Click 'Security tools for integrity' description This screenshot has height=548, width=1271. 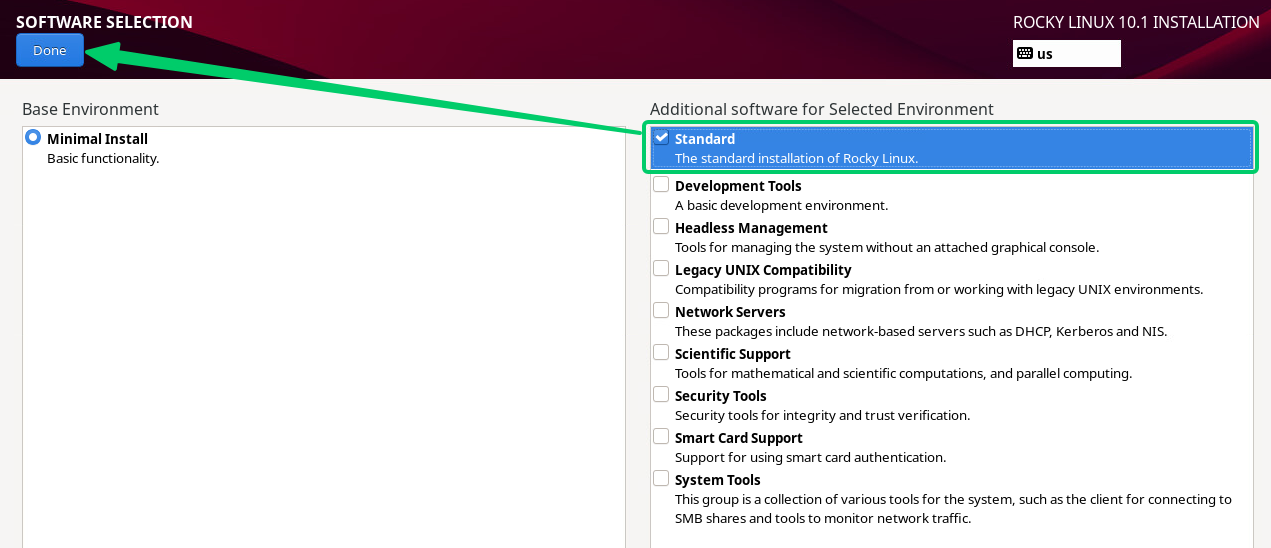click(822, 415)
